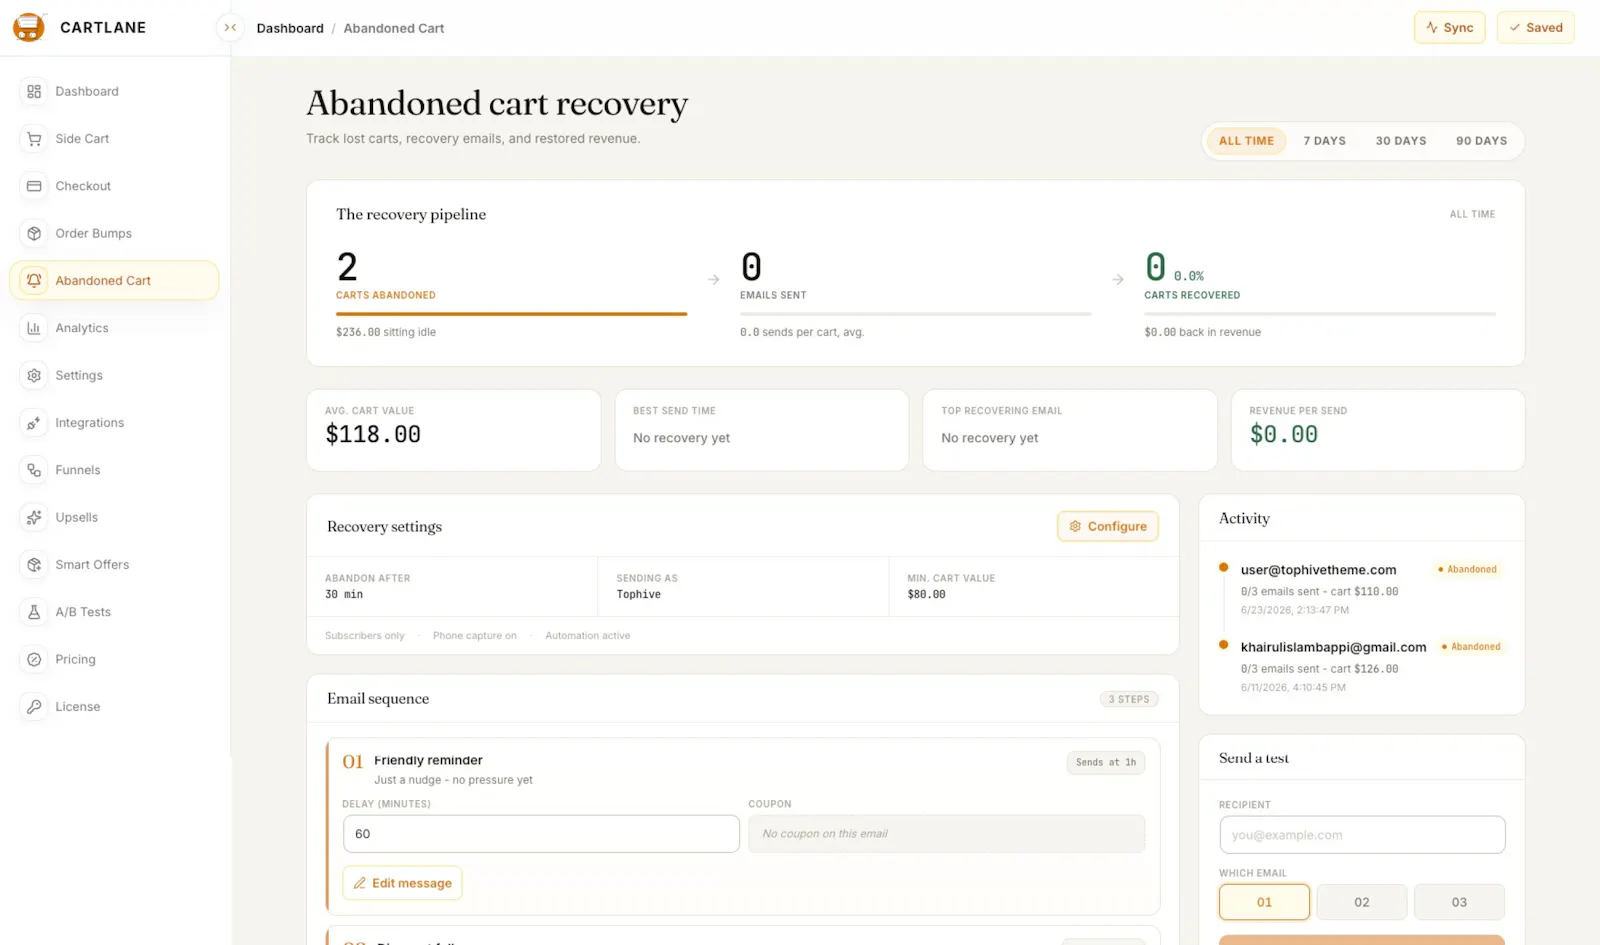Click the gear icon in Configure button
The height and width of the screenshot is (945, 1600).
[1075, 526]
